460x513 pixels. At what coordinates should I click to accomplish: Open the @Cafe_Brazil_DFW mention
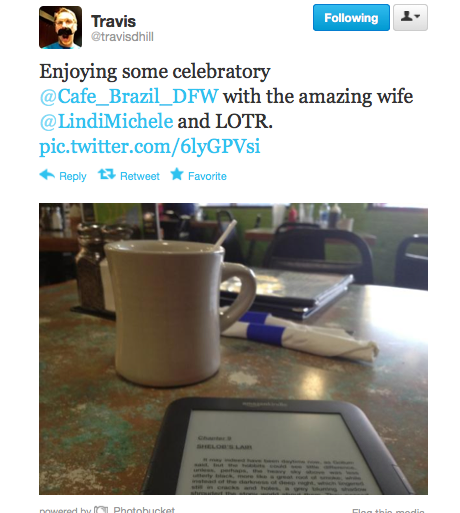pos(129,96)
